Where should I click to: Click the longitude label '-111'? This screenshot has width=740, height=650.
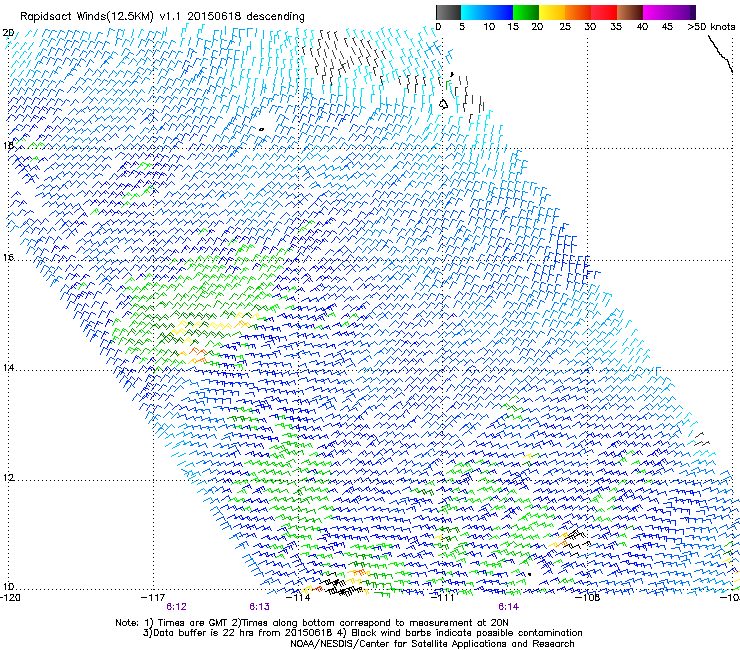coord(442,598)
